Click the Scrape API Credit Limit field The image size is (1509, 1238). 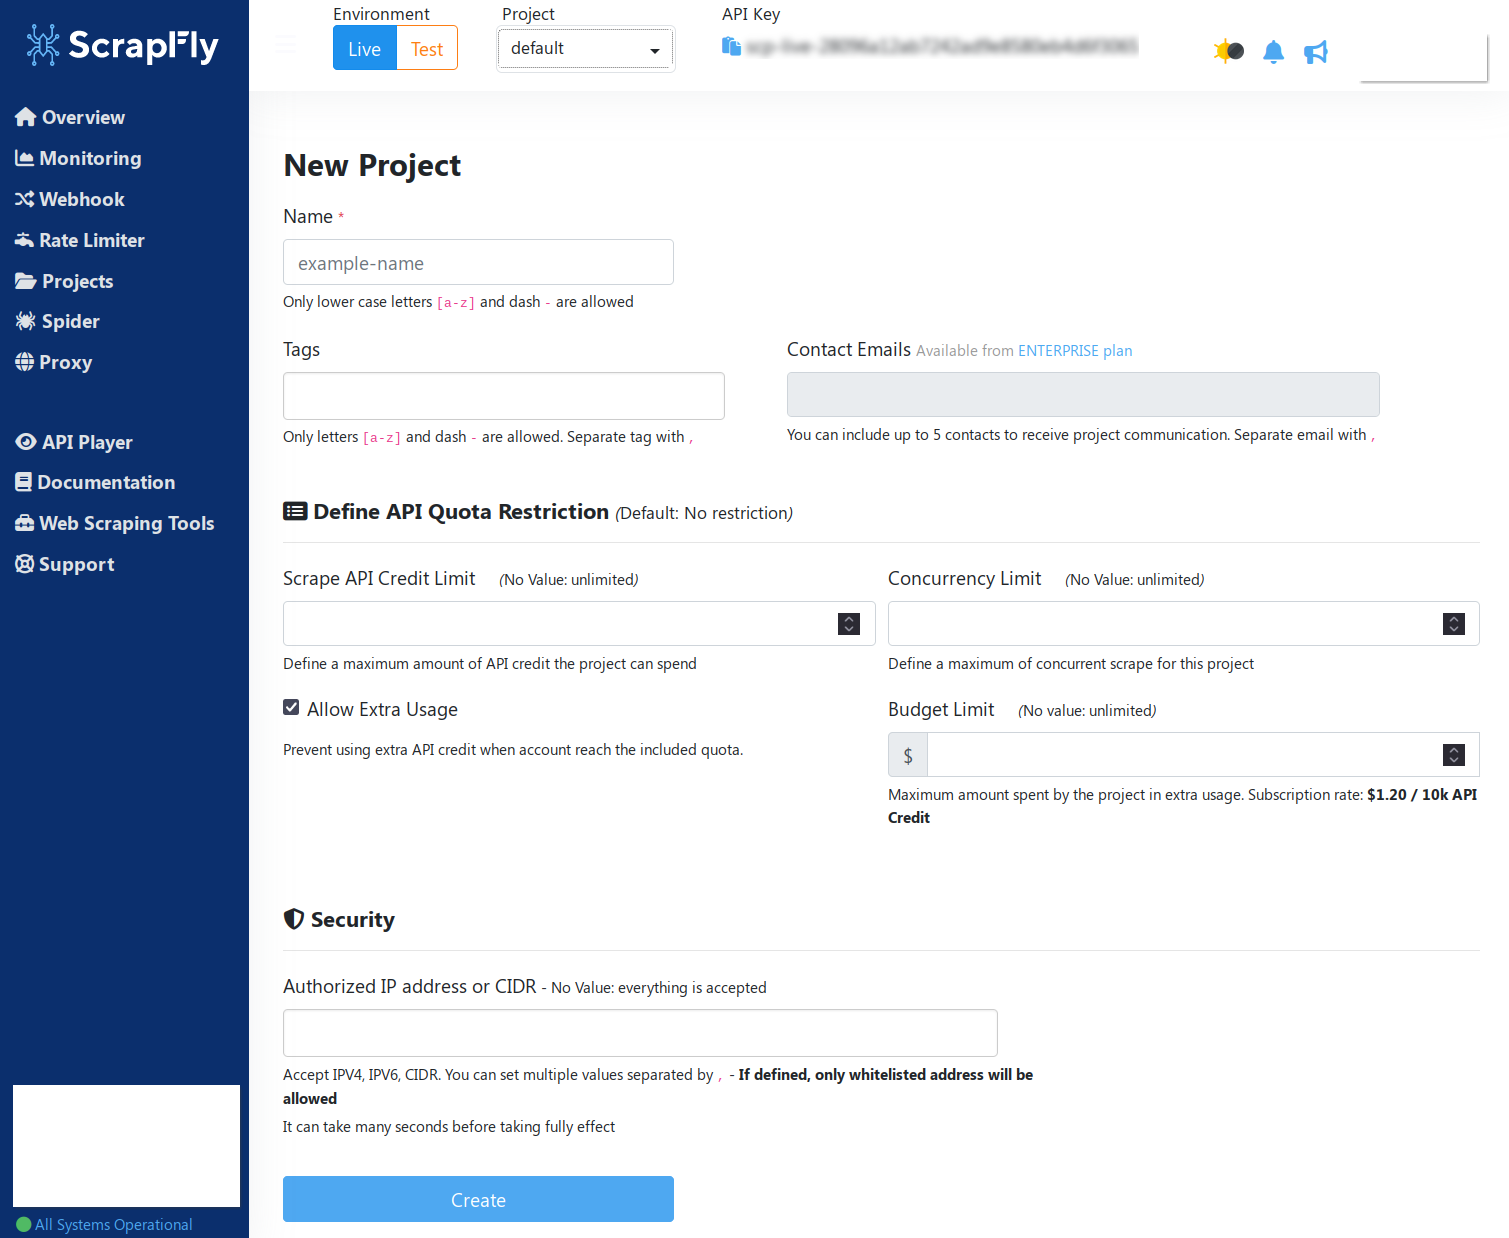pos(579,623)
